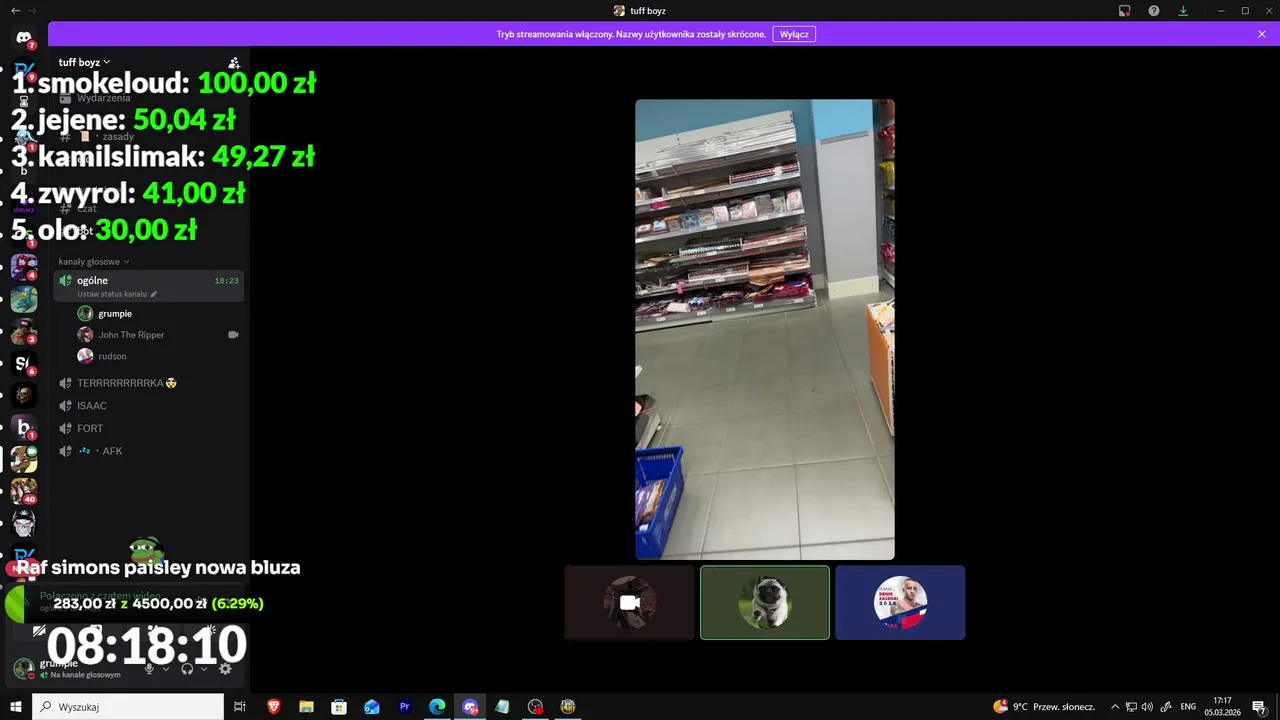The height and width of the screenshot is (720, 1280).
Task: Open the Discord help question mark icon
Action: (x=1154, y=11)
